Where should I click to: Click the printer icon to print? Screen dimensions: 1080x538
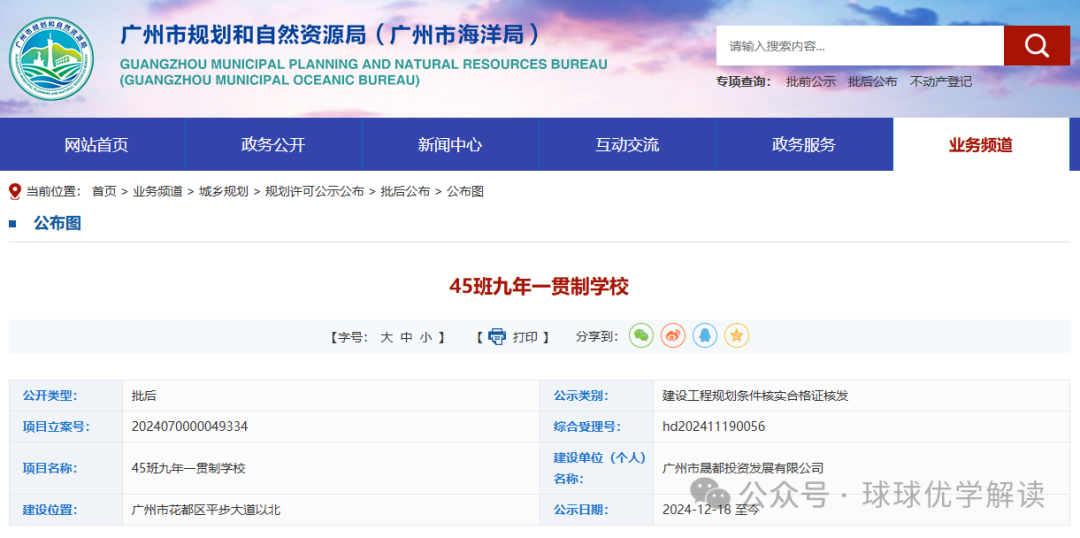pyautogui.click(x=497, y=337)
